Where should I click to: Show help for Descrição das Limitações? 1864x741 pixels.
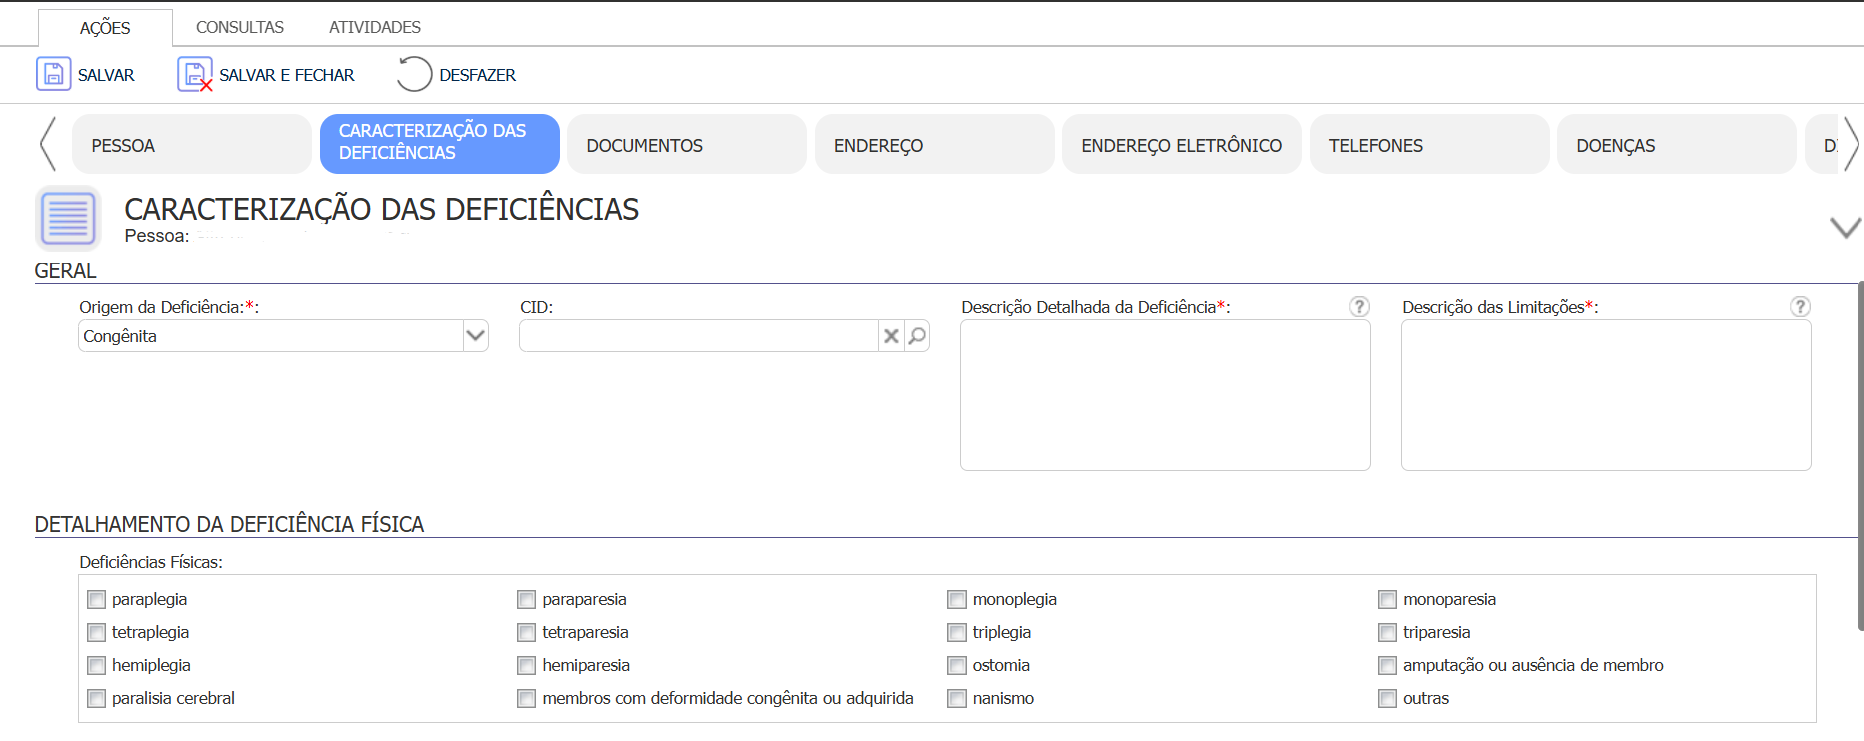(x=1800, y=307)
